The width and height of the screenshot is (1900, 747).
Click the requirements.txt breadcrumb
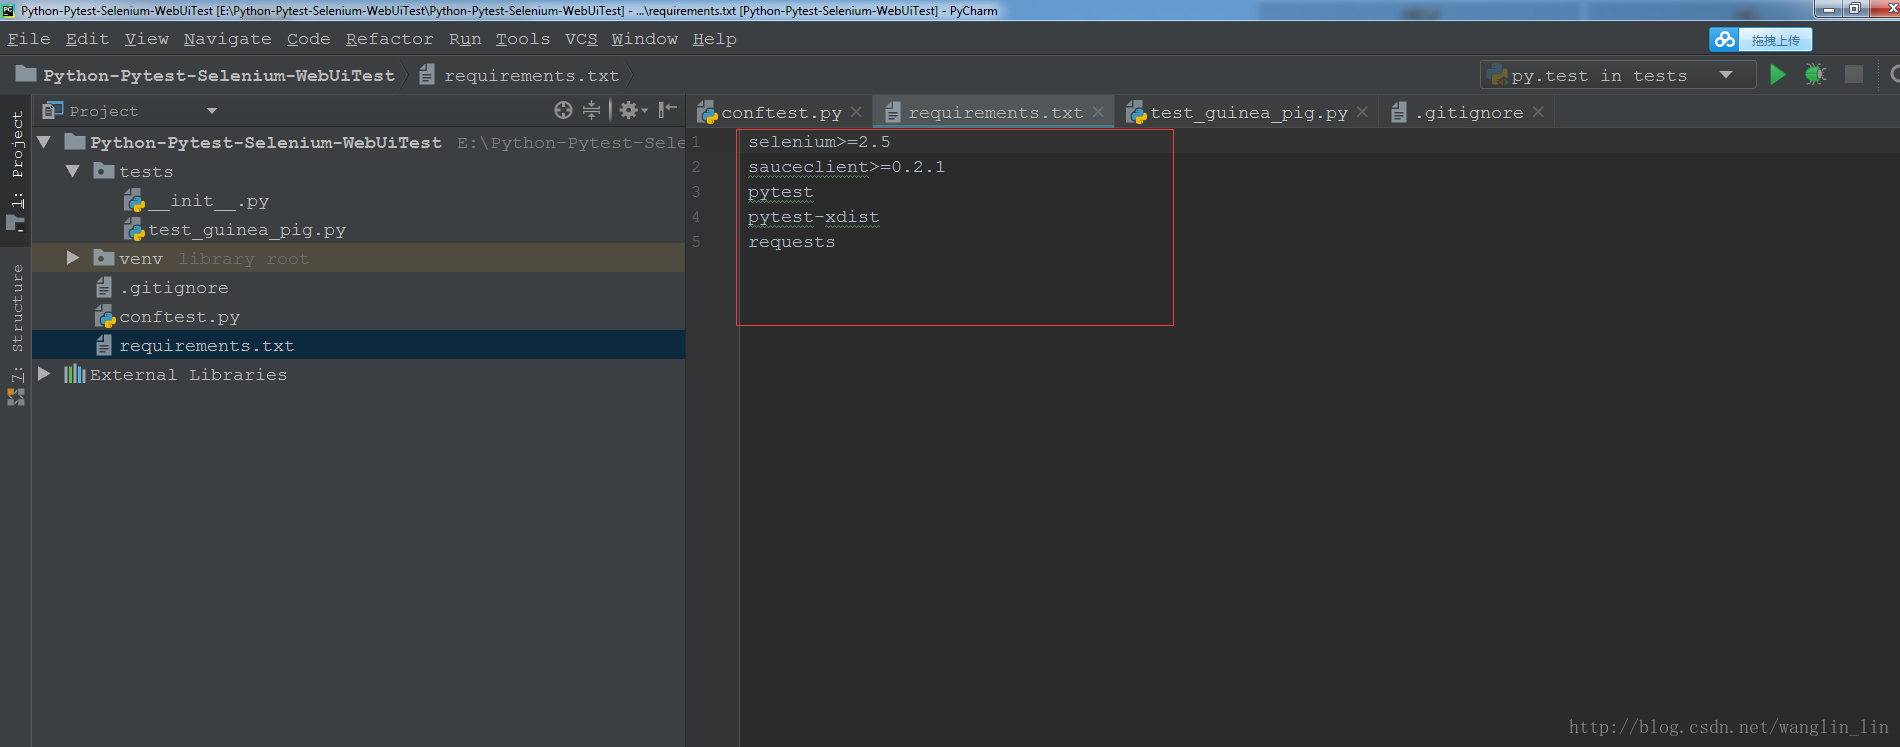pyautogui.click(x=532, y=76)
